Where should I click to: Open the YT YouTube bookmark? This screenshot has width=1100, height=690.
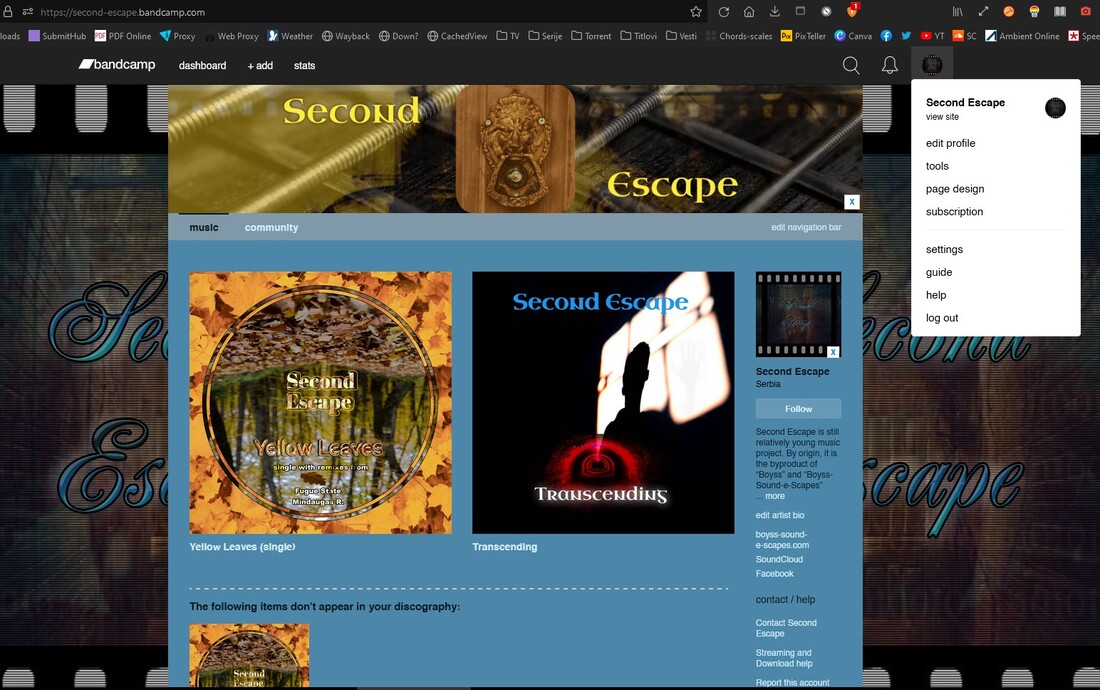tap(932, 36)
